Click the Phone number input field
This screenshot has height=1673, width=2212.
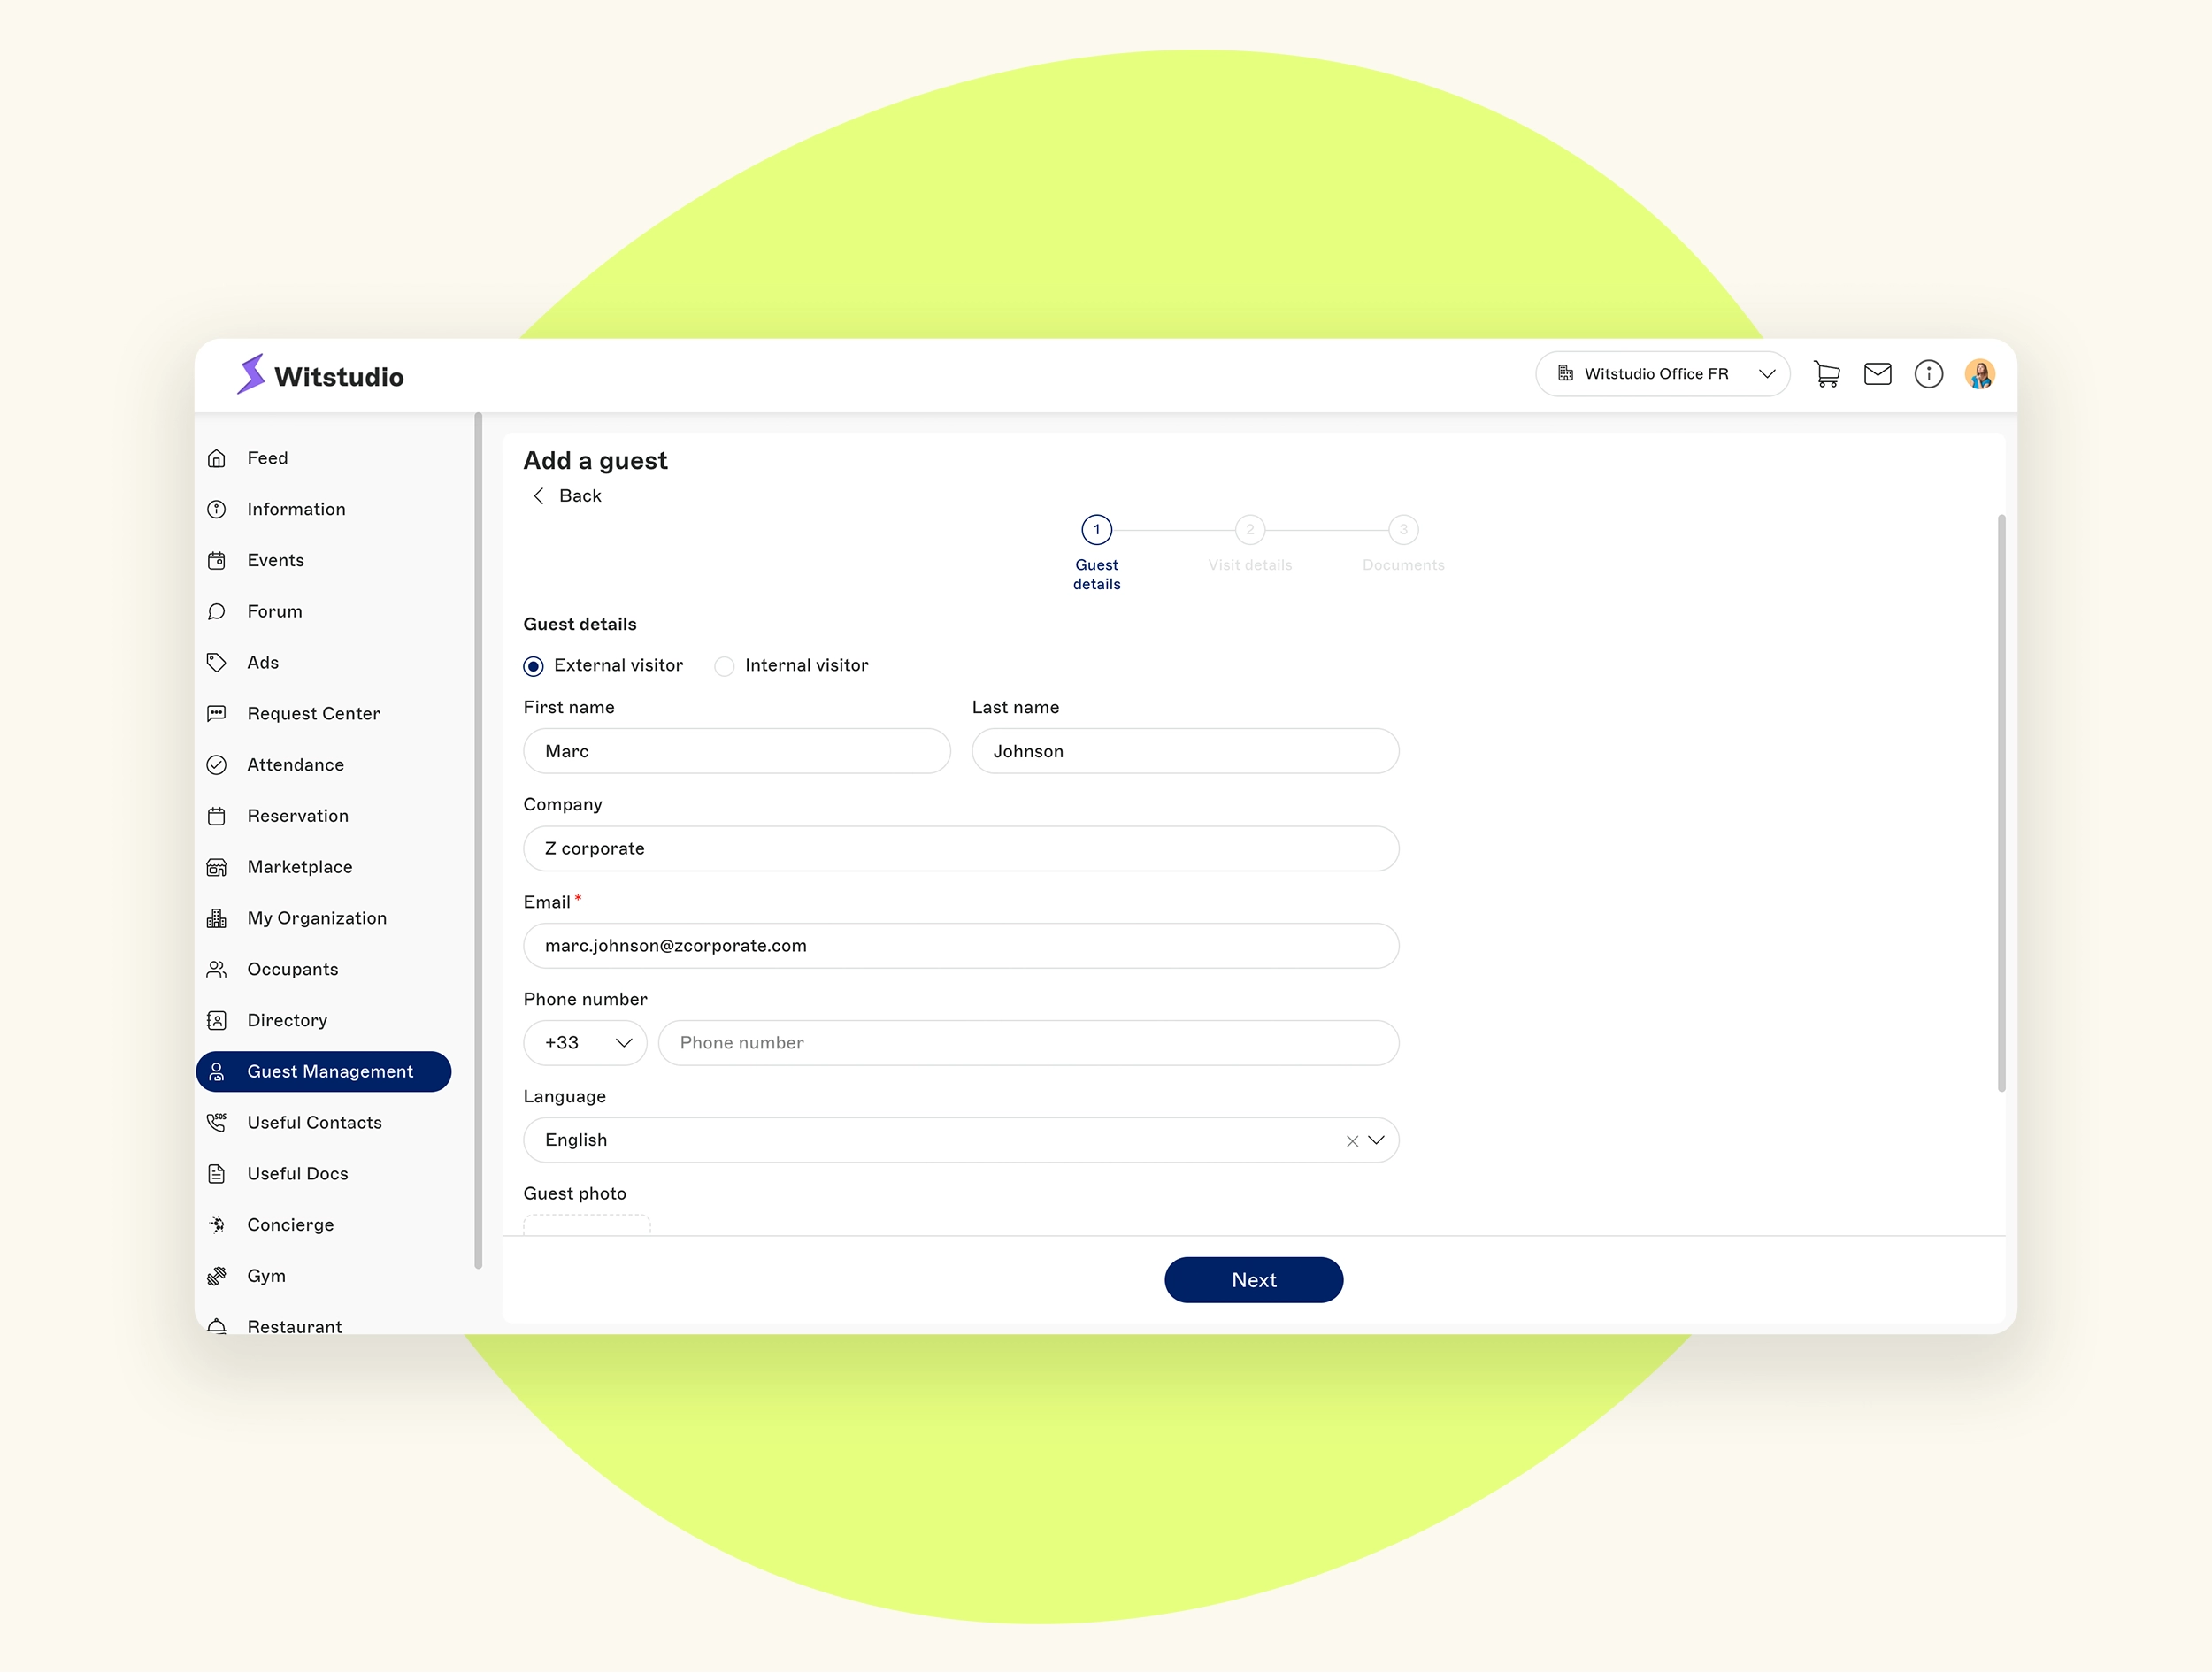click(1028, 1043)
